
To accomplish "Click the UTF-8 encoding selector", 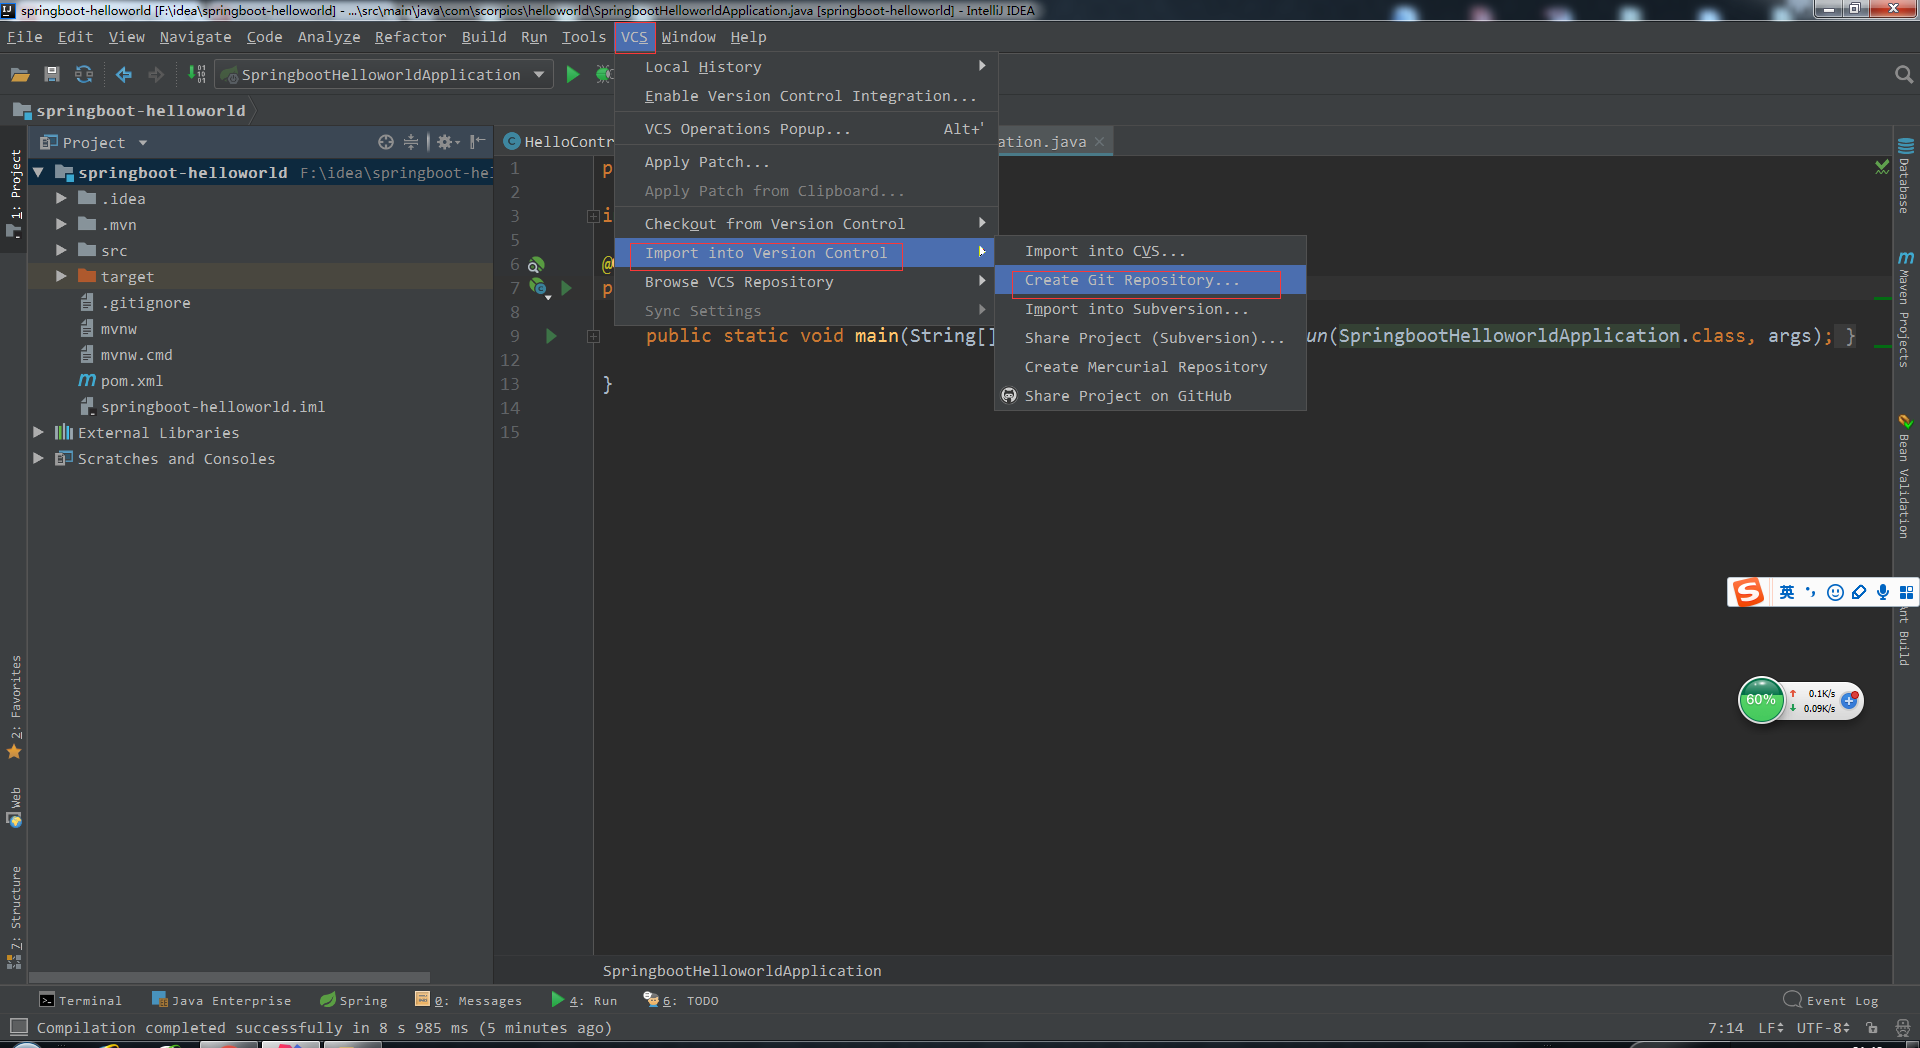I will (x=1823, y=1028).
